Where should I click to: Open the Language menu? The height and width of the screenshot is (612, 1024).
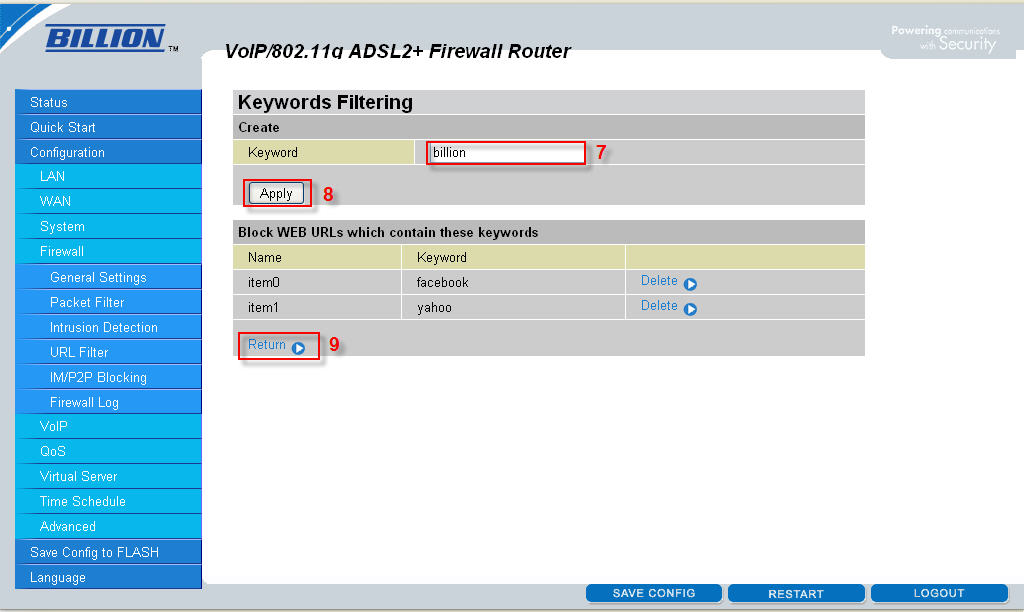108,577
